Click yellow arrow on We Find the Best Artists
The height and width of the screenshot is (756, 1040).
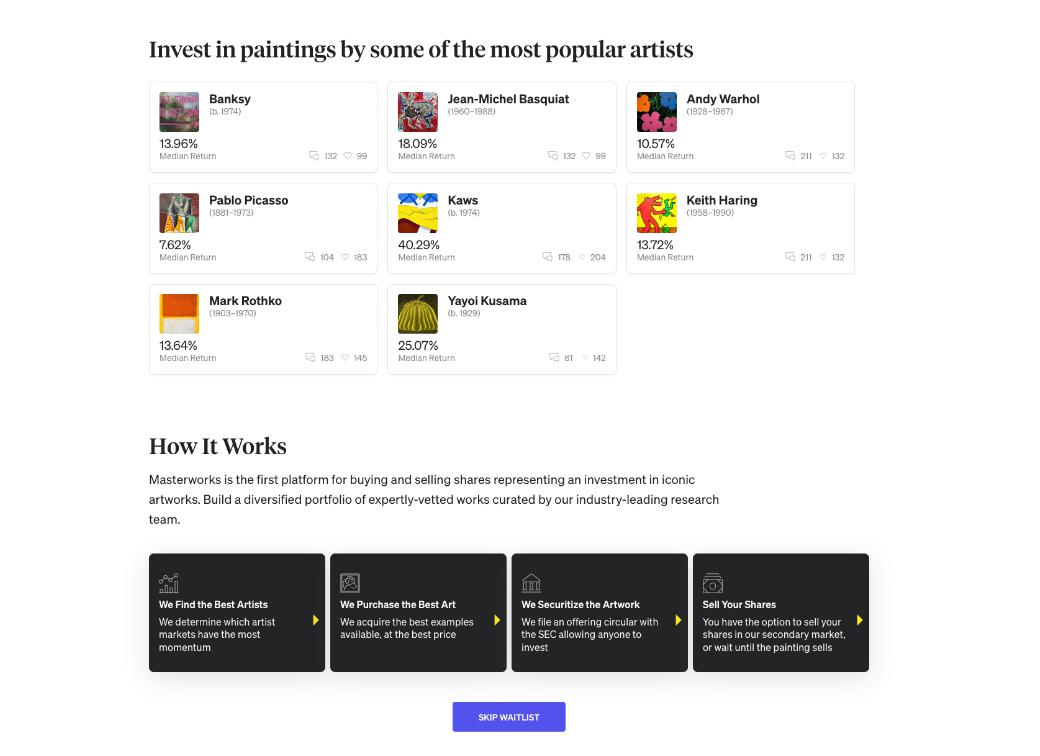click(316, 620)
